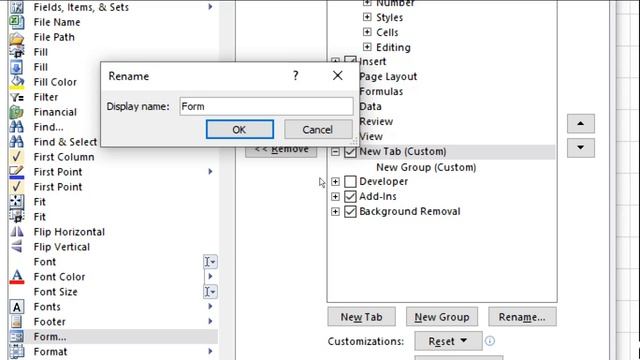
Task: Click the Fields, Items, & Sets icon
Action: pyautogui.click(x=16, y=7)
